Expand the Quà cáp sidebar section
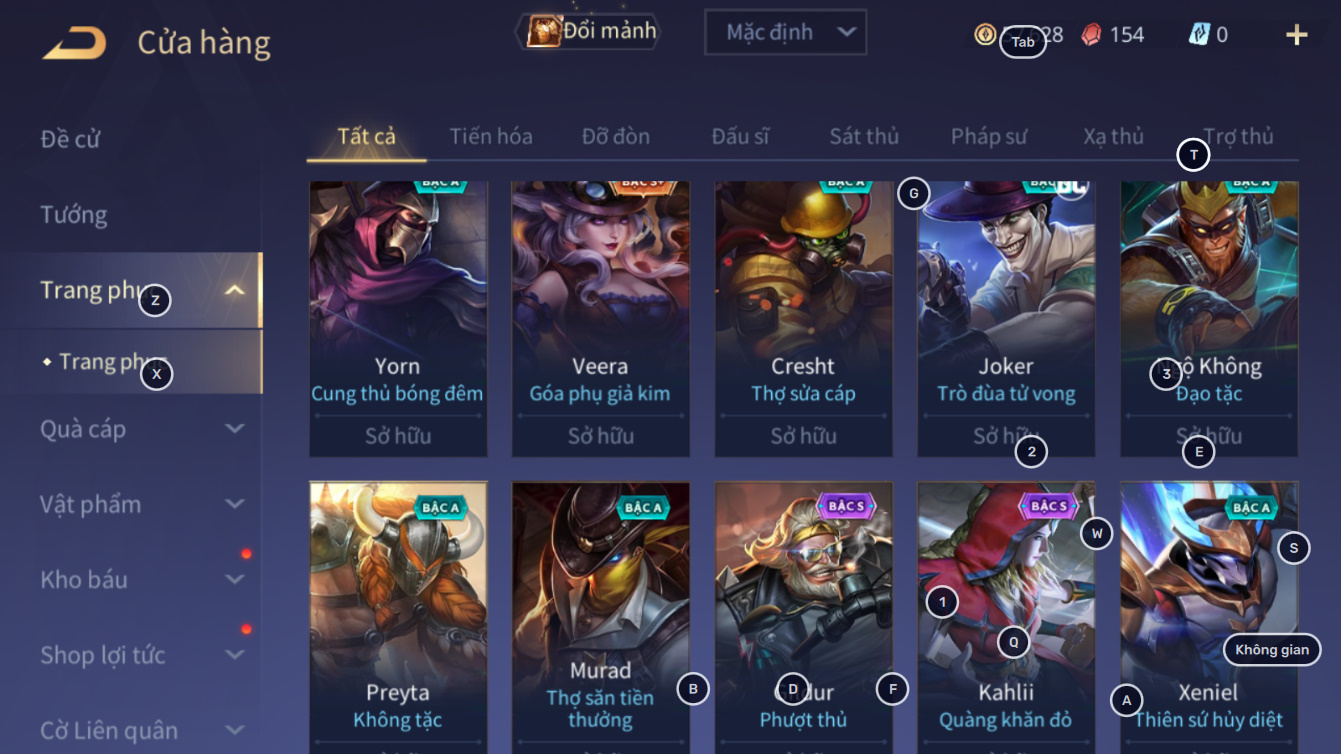 click(x=235, y=429)
